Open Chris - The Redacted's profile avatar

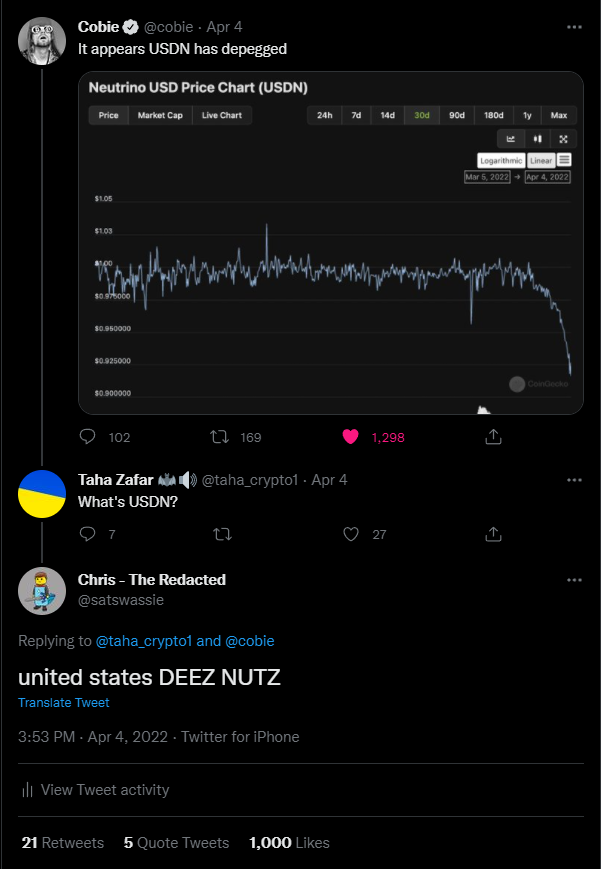point(42,591)
